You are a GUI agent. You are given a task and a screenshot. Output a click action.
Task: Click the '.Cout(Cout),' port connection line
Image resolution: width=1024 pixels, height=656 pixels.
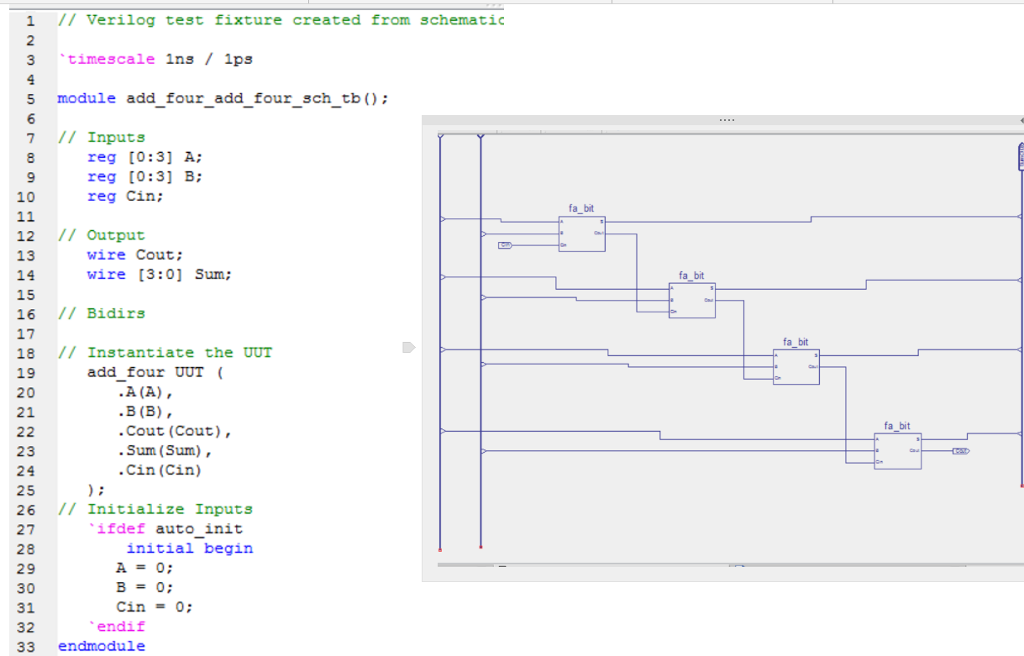coord(174,431)
